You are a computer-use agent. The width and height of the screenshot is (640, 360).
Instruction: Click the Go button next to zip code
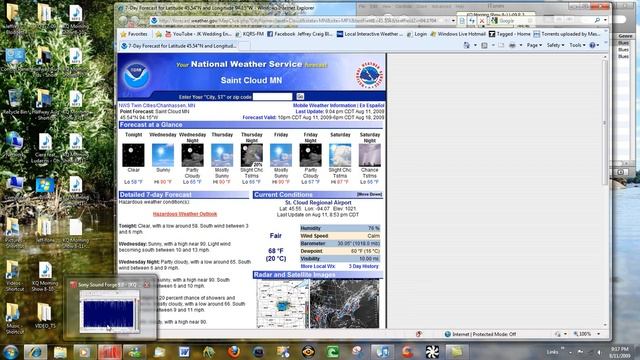click(300, 96)
